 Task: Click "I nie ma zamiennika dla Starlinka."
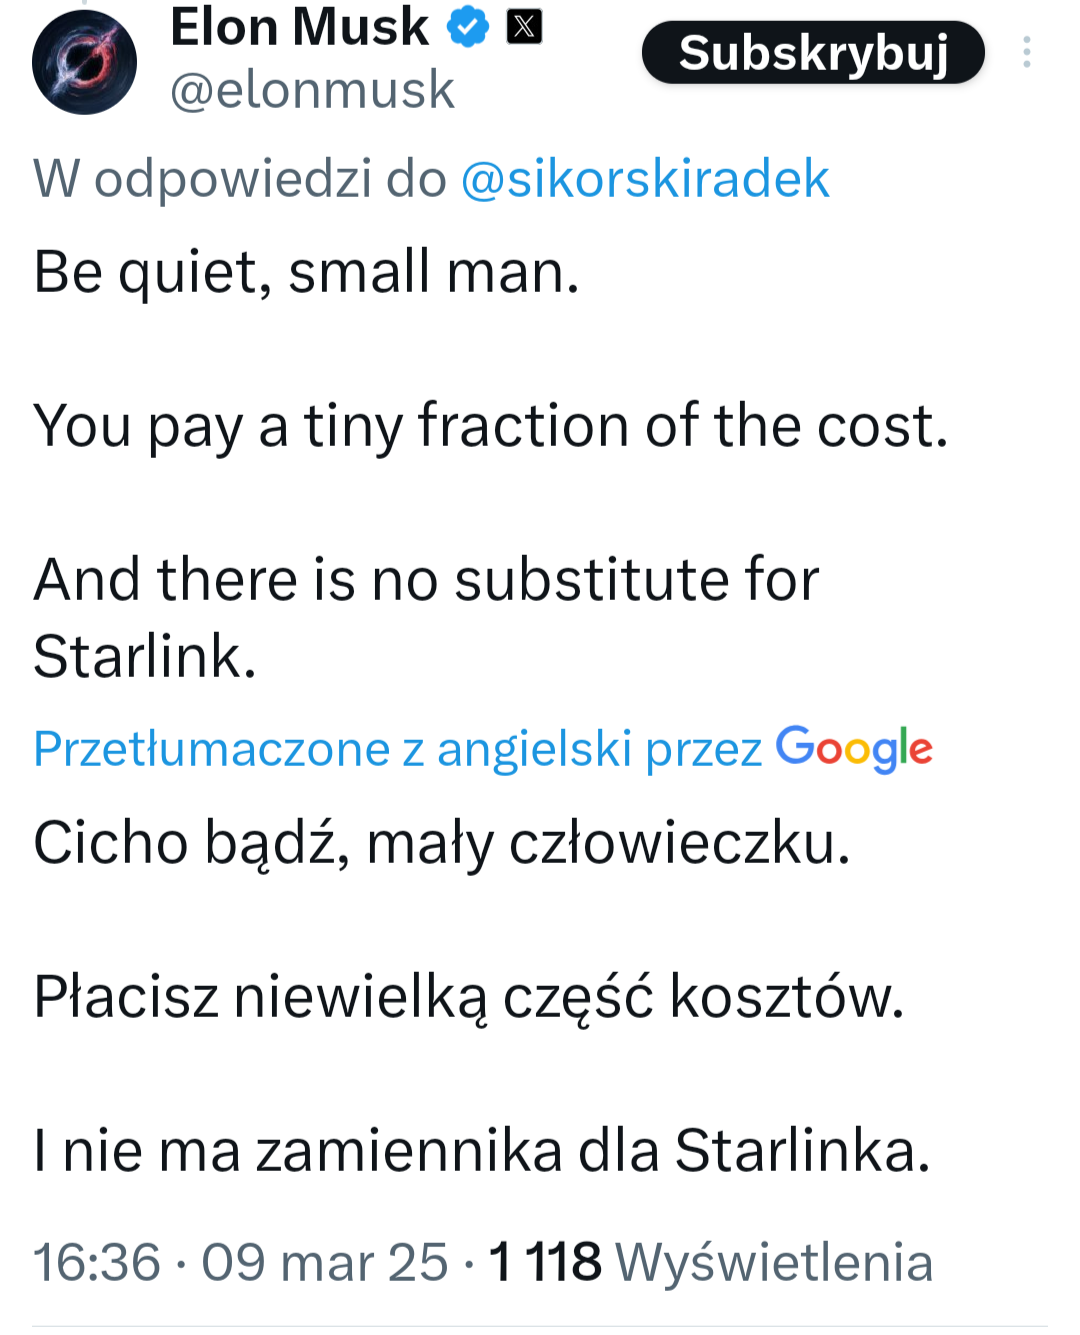[x=481, y=1150]
